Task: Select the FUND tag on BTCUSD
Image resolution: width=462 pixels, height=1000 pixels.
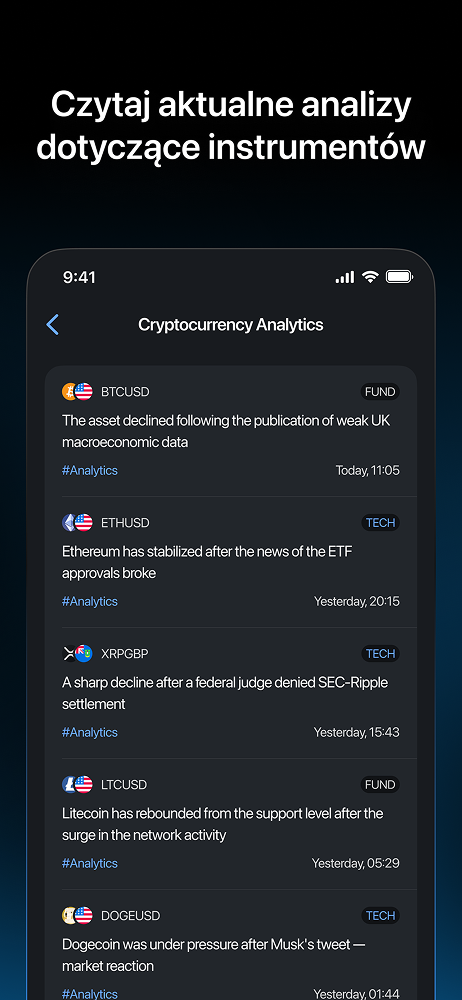Action: pyautogui.click(x=380, y=392)
